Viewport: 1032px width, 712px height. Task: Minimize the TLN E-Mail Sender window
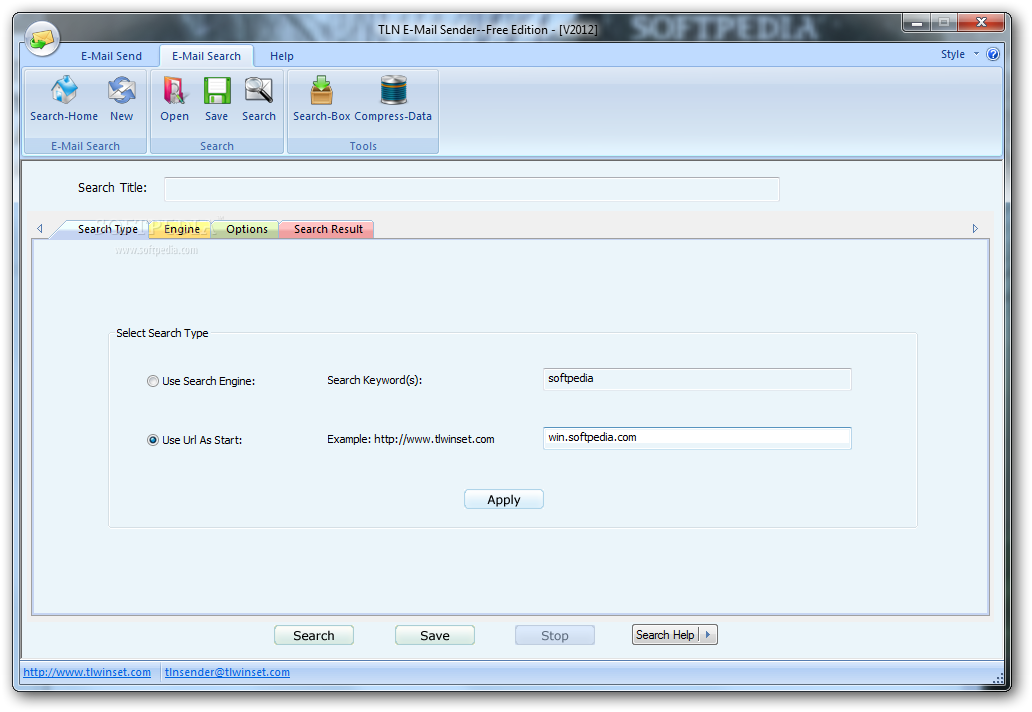pos(916,23)
